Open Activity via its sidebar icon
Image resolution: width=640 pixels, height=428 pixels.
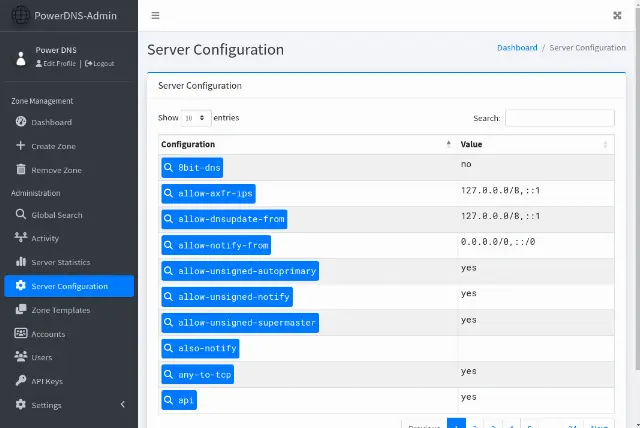(21, 237)
